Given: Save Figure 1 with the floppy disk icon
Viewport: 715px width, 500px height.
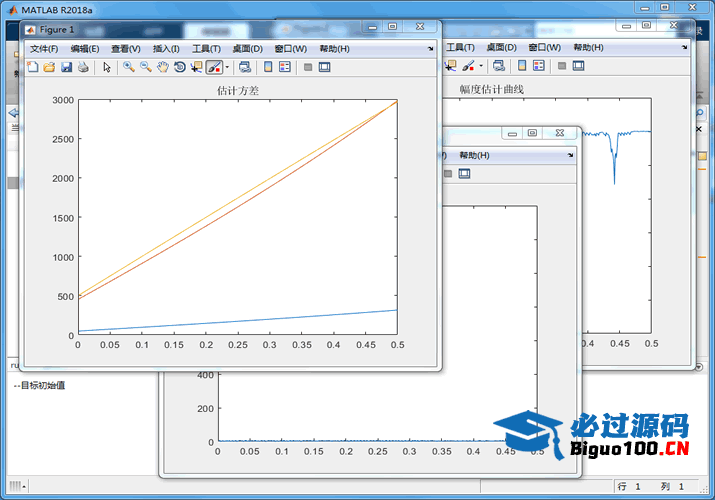Looking at the screenshot, I should (66, 67).
